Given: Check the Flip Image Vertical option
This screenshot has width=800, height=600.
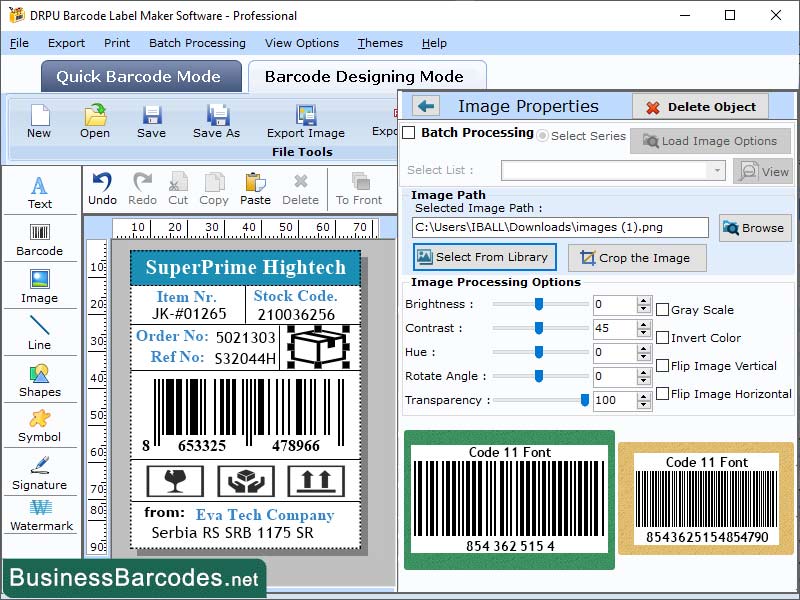Looking at the screenshot, I should point(663,366).
